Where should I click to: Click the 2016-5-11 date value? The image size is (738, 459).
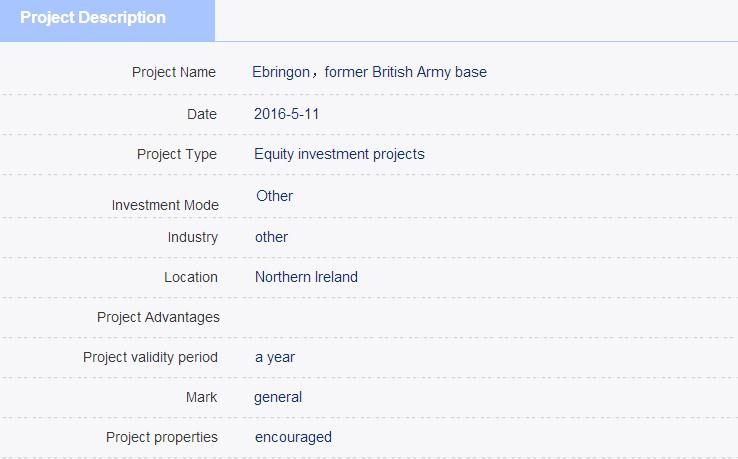click(x=287, y=114)
